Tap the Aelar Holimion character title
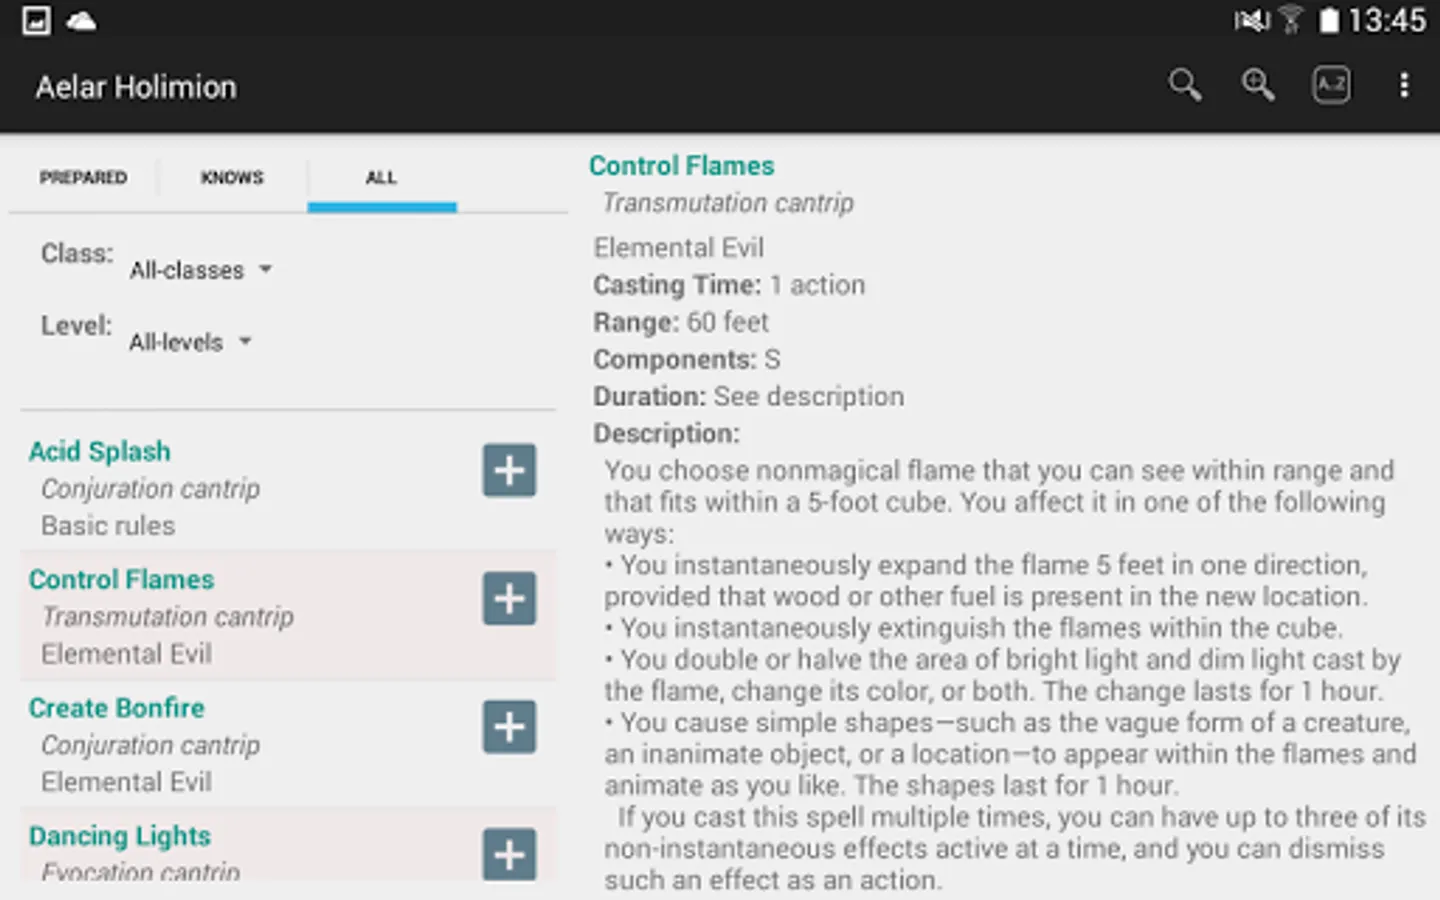The height and width of the screenshot is (900, 1440). pos(136,88)
